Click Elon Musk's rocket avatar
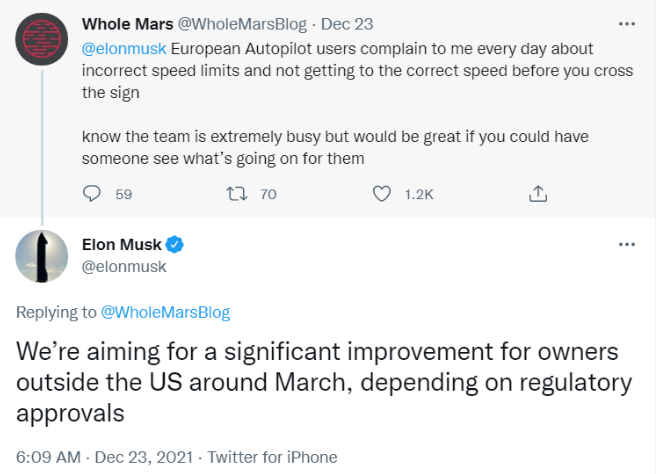Viewport: 667px width, 474px height. coord(42,256)
